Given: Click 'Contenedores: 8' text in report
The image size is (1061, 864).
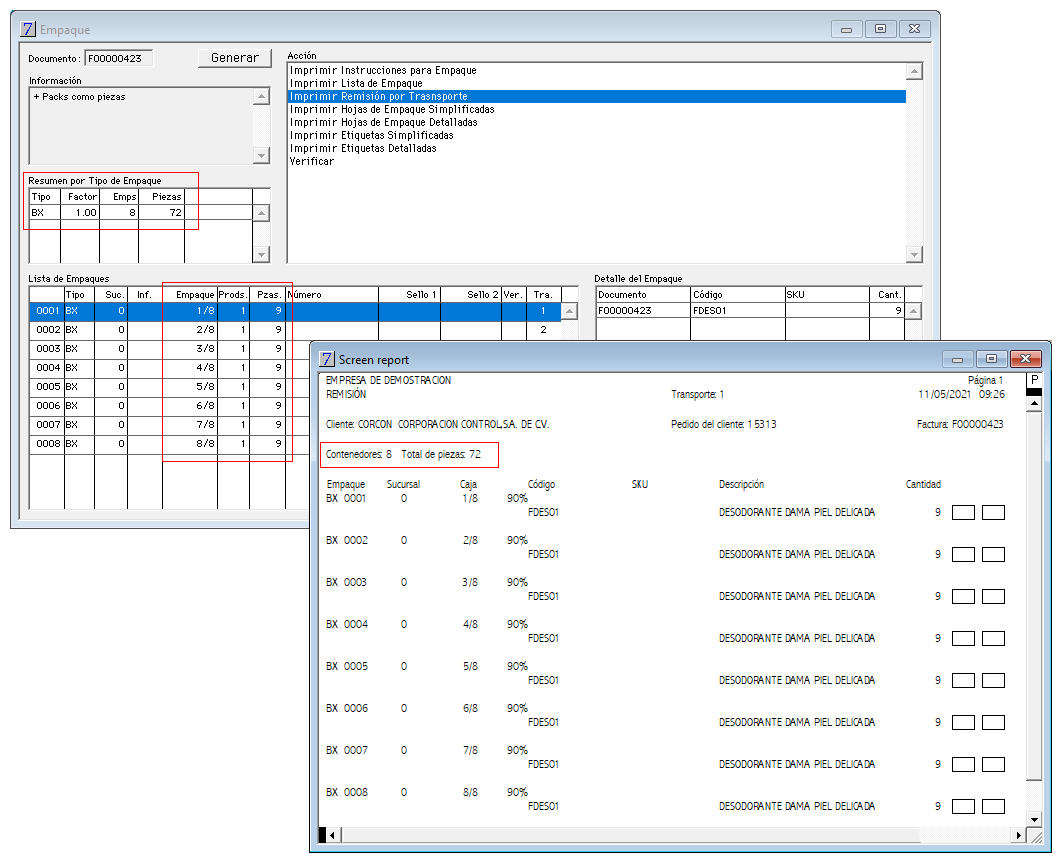Looking at the screenshot, I should (359, 455).
